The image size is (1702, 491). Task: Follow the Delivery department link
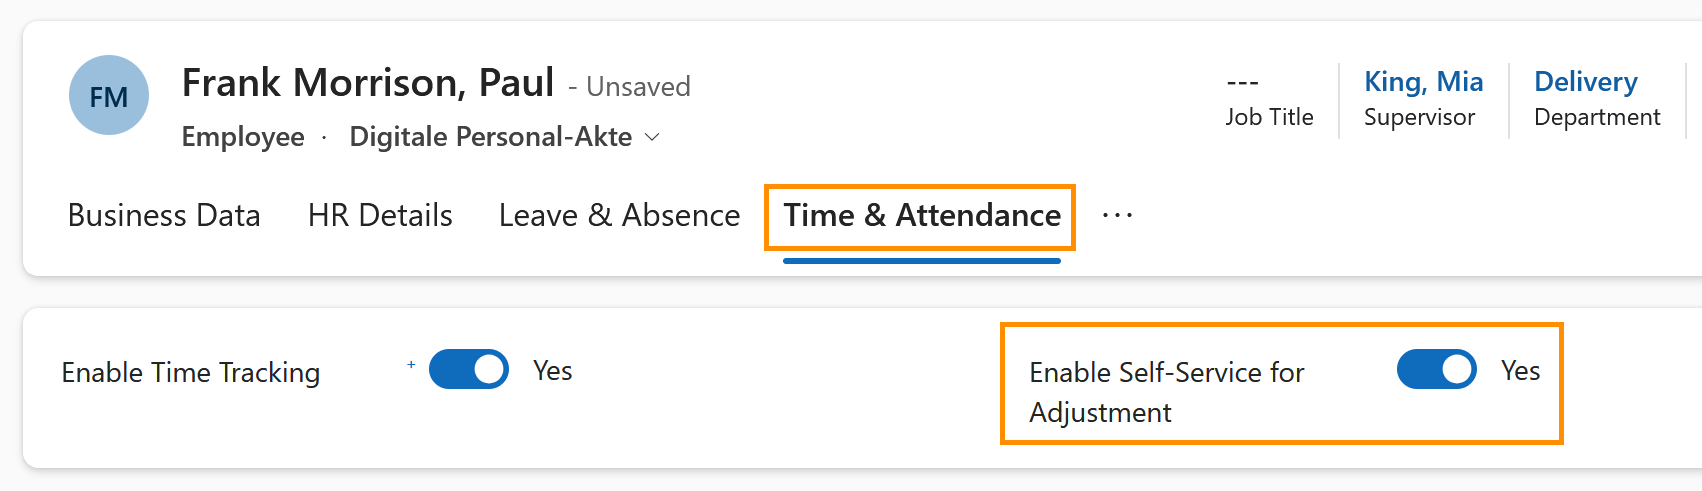pos(1585,82)
